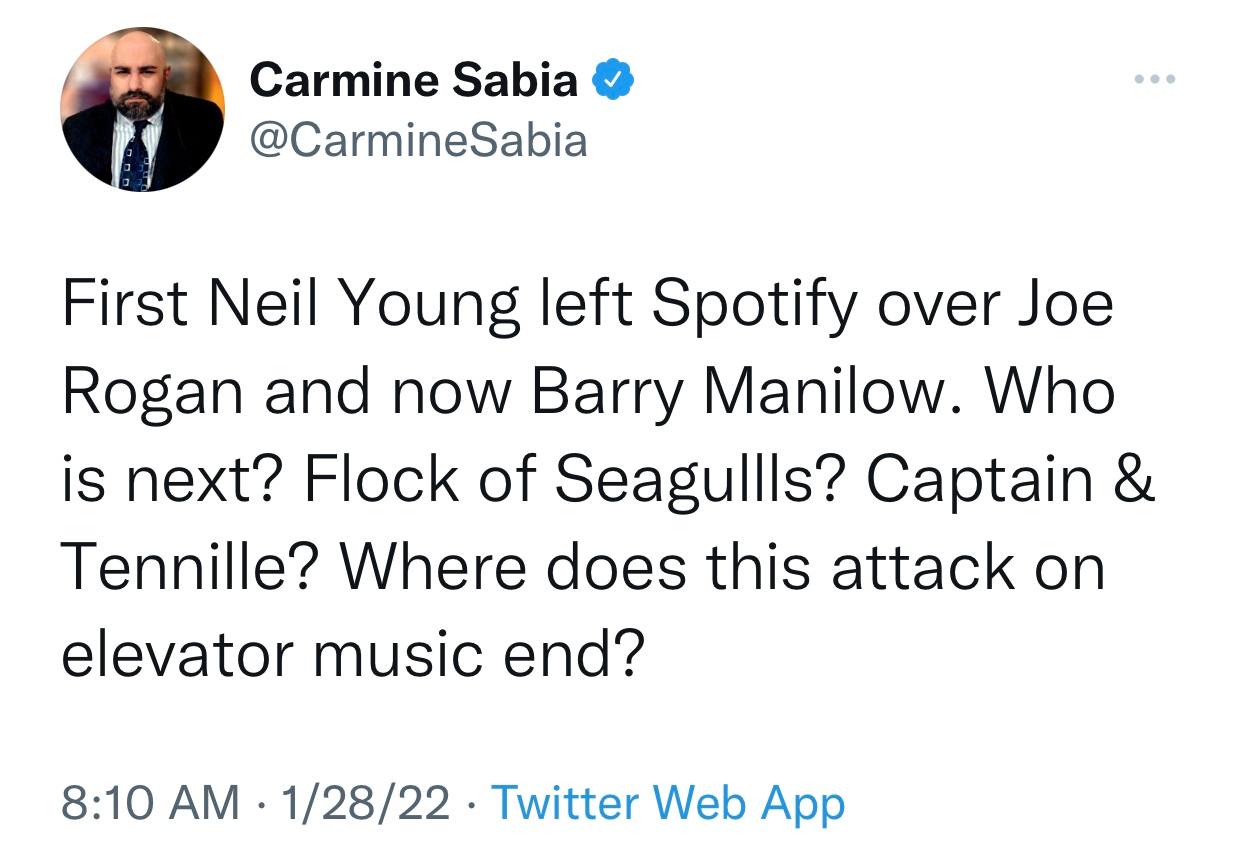Click the display name Carmine Sabia
1242x857 pixels.
click(413, 80)
